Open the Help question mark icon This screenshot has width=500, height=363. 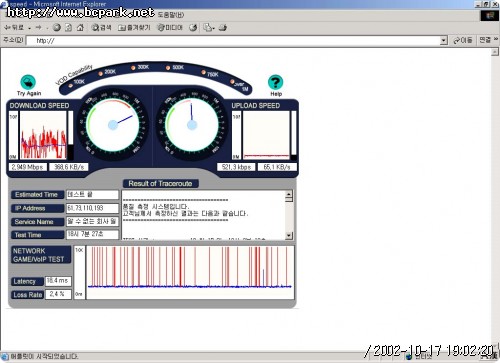click(x=275, y=82)
